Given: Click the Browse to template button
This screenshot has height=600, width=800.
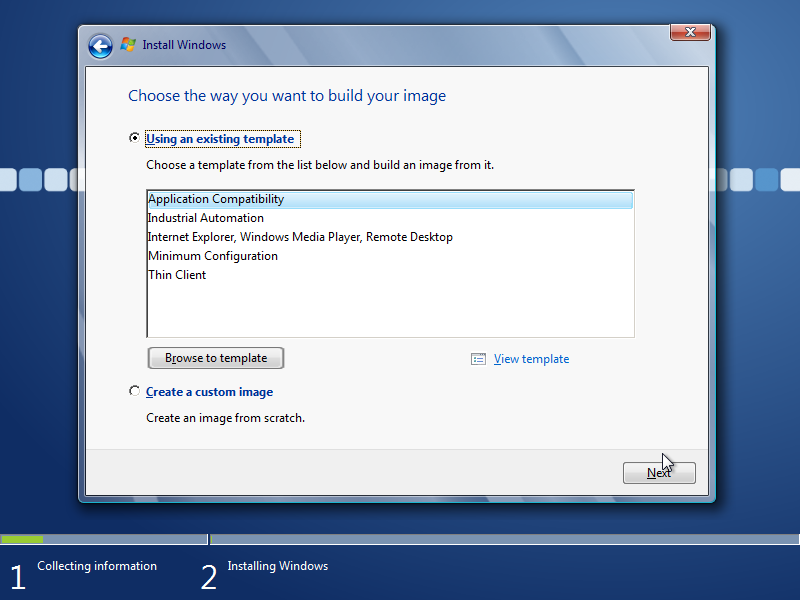Looking at the screenshot, I should click(216, 358).
